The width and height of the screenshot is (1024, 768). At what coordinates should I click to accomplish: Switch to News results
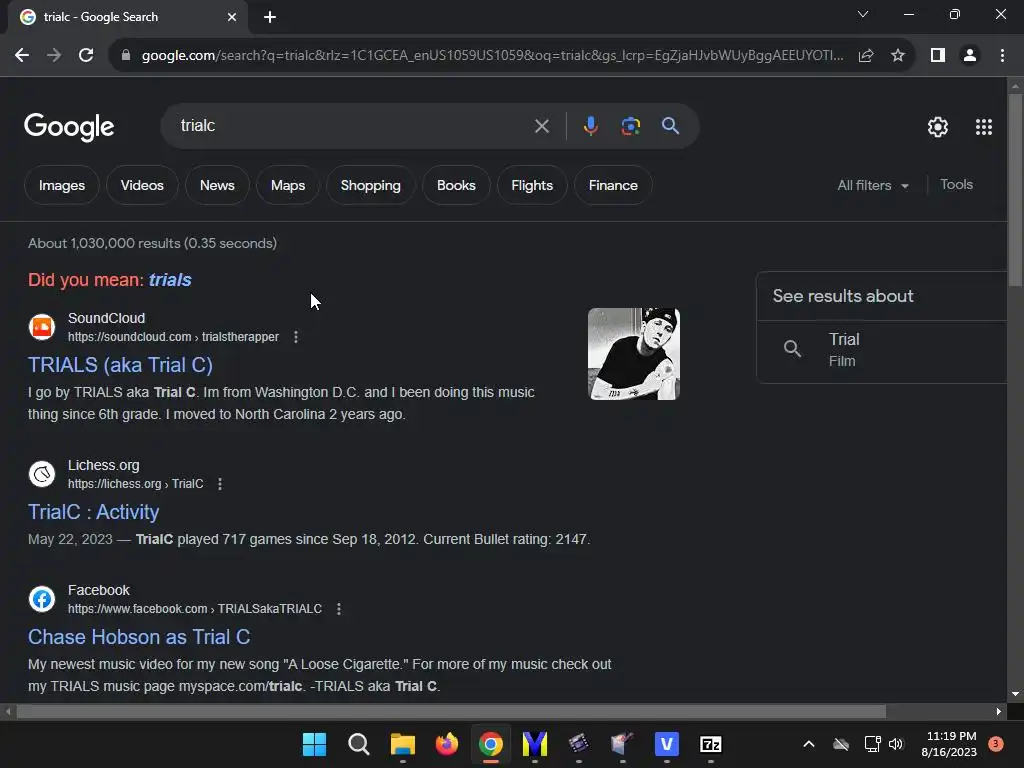tap(217, 185)
